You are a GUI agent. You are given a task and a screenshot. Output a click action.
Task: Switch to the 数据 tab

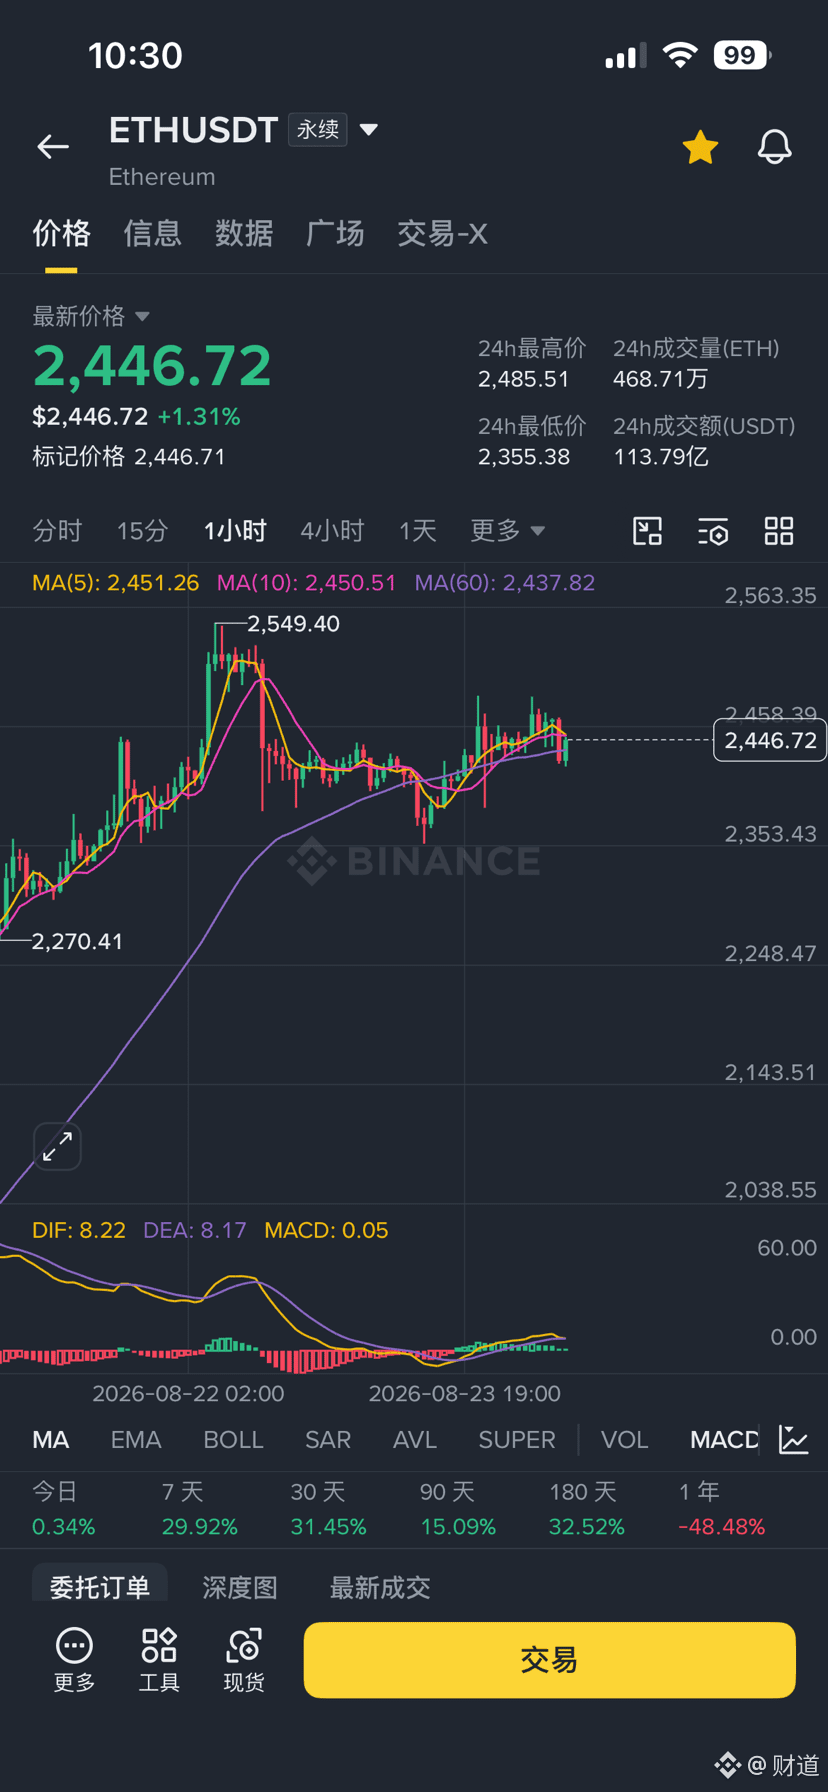244,233
